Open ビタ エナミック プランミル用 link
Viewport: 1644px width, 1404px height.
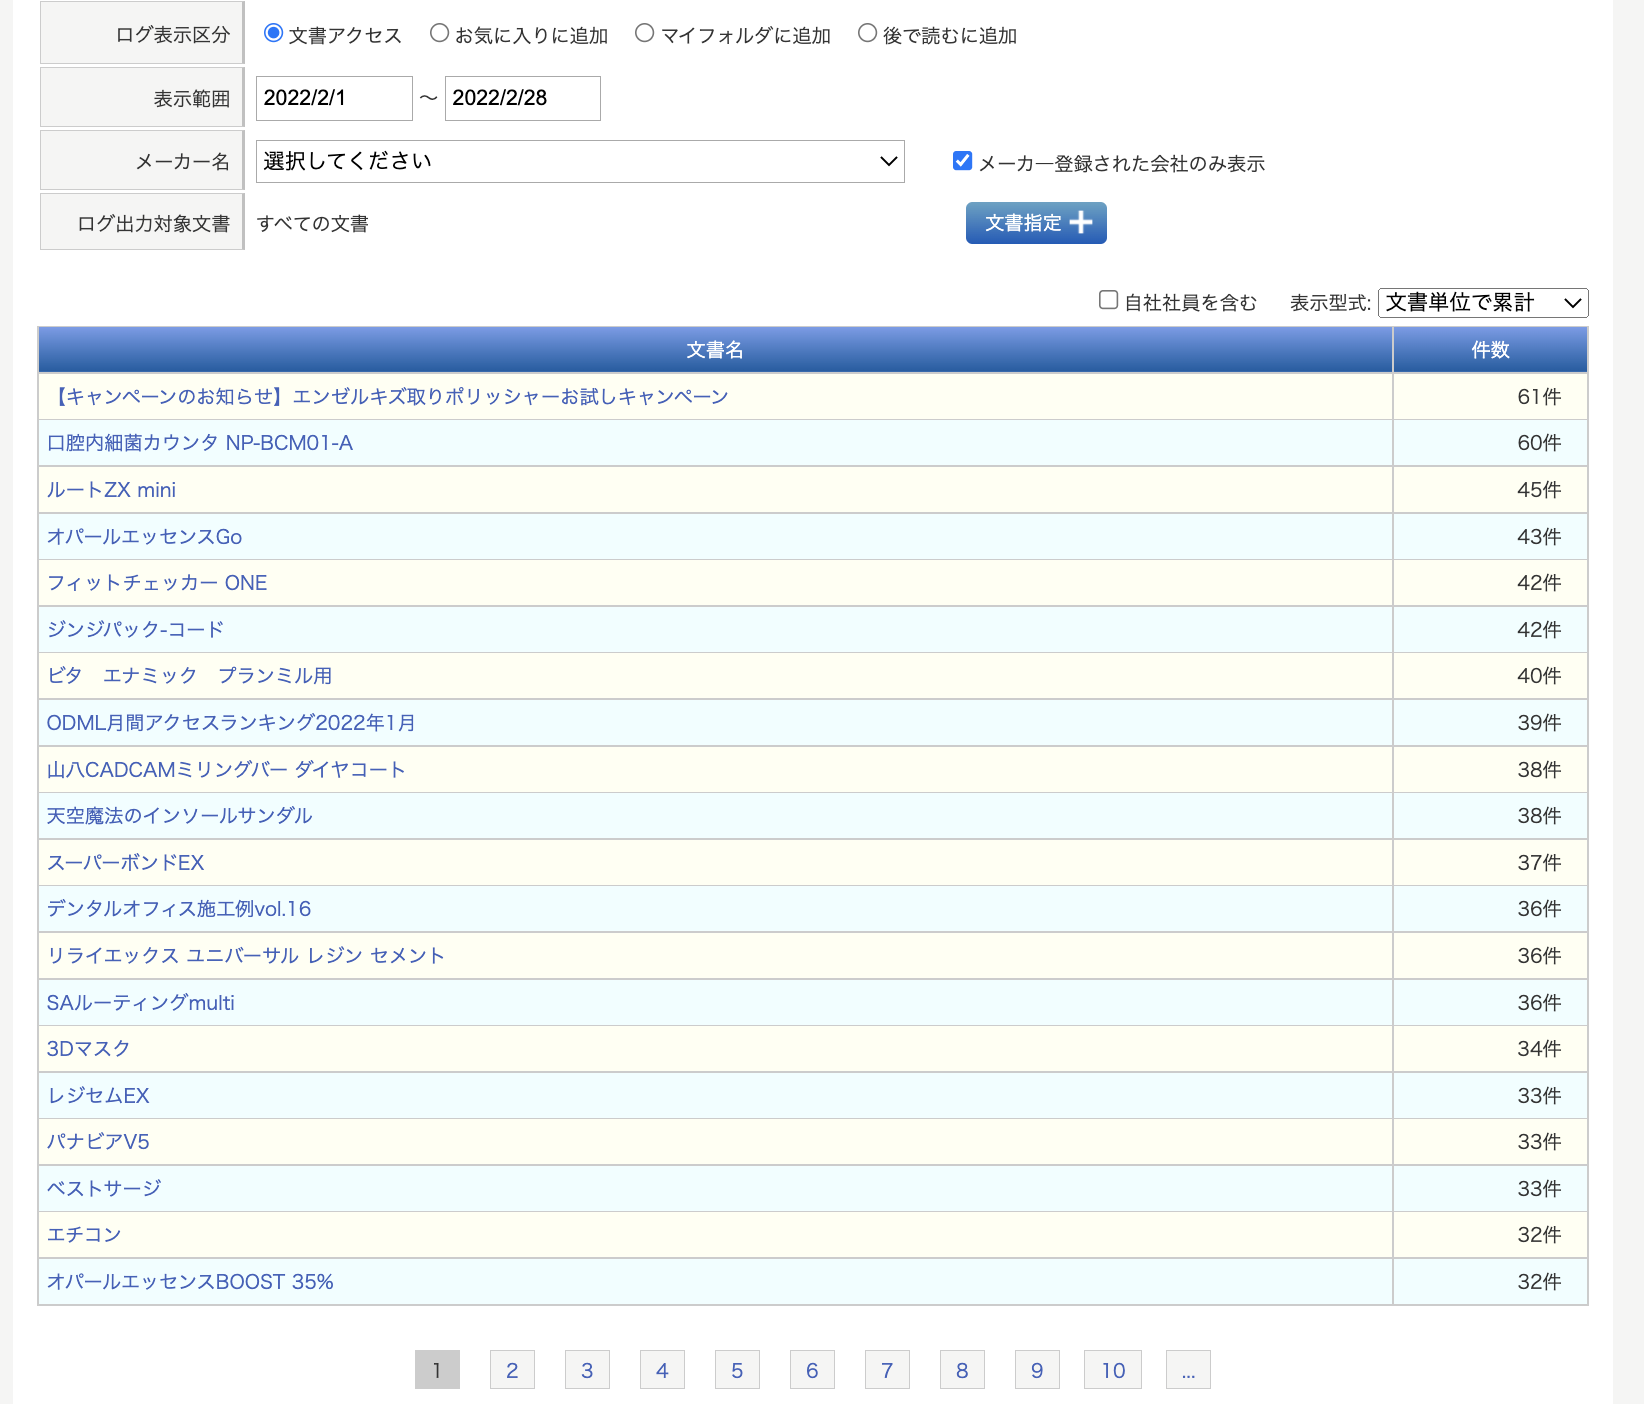189,676
